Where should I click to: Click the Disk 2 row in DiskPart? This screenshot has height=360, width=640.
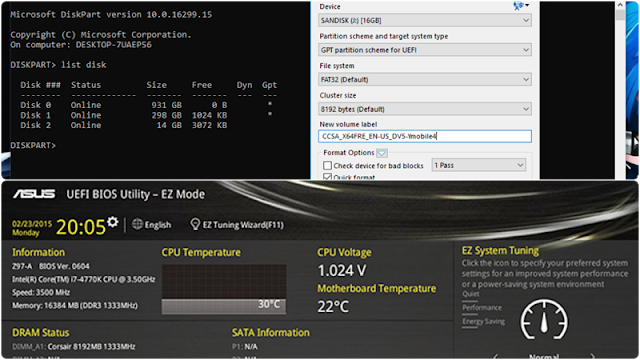click(x=124, y=125)
